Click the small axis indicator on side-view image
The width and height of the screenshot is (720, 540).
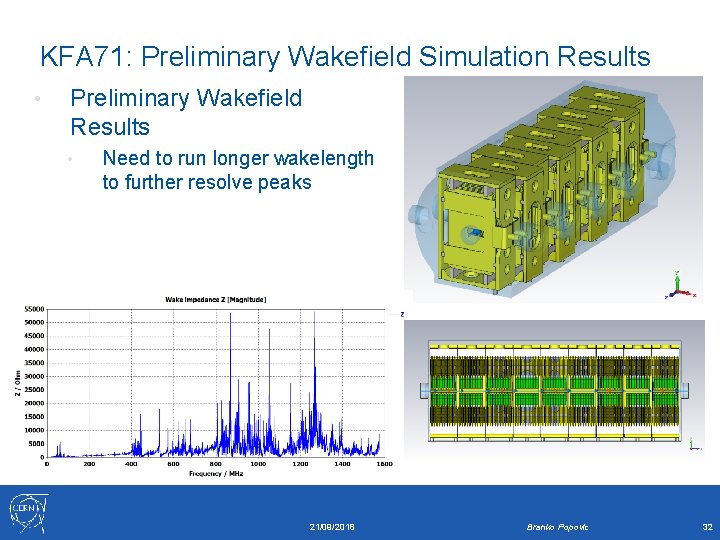pos(695,444)
